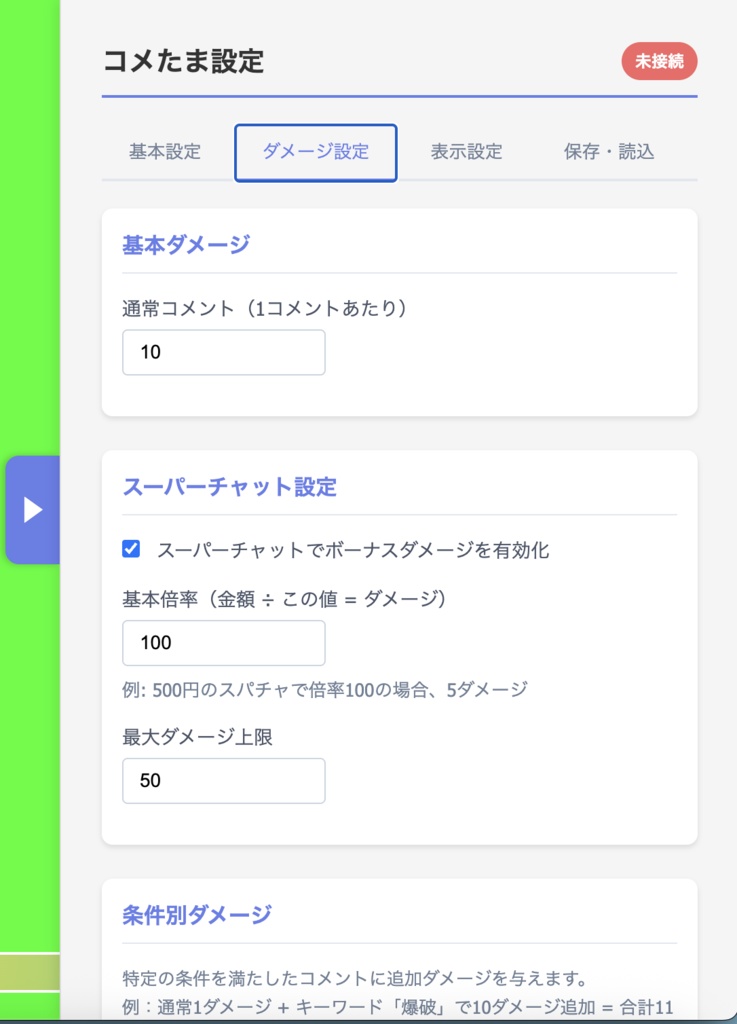This screenshot has height=1024, width=737.
Task: Click the 通常コメント damage input showing 10
Action: [x=223, y=352]
